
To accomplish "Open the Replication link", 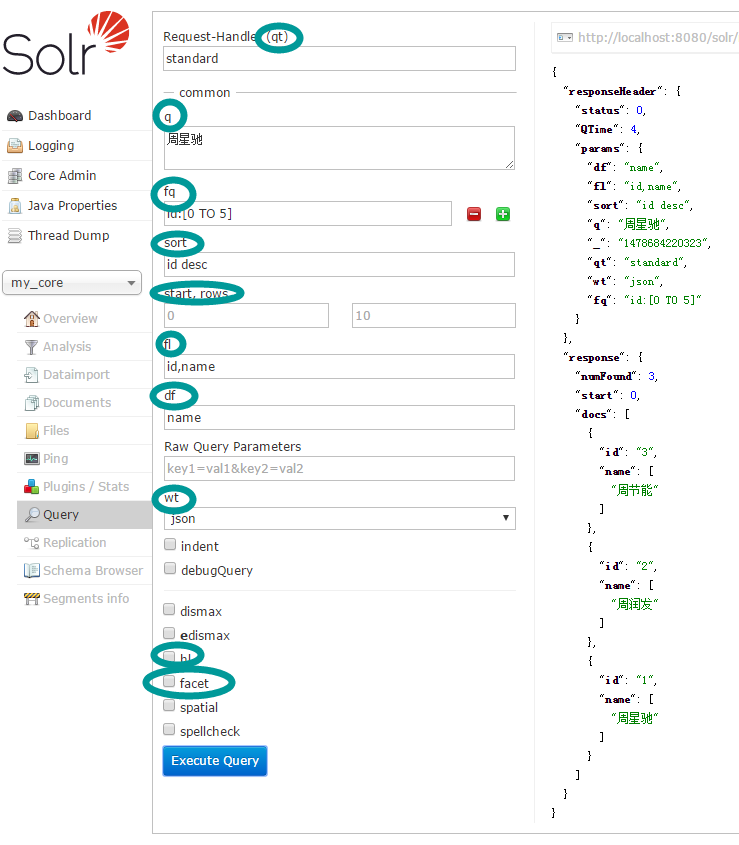I will [75, 543].
